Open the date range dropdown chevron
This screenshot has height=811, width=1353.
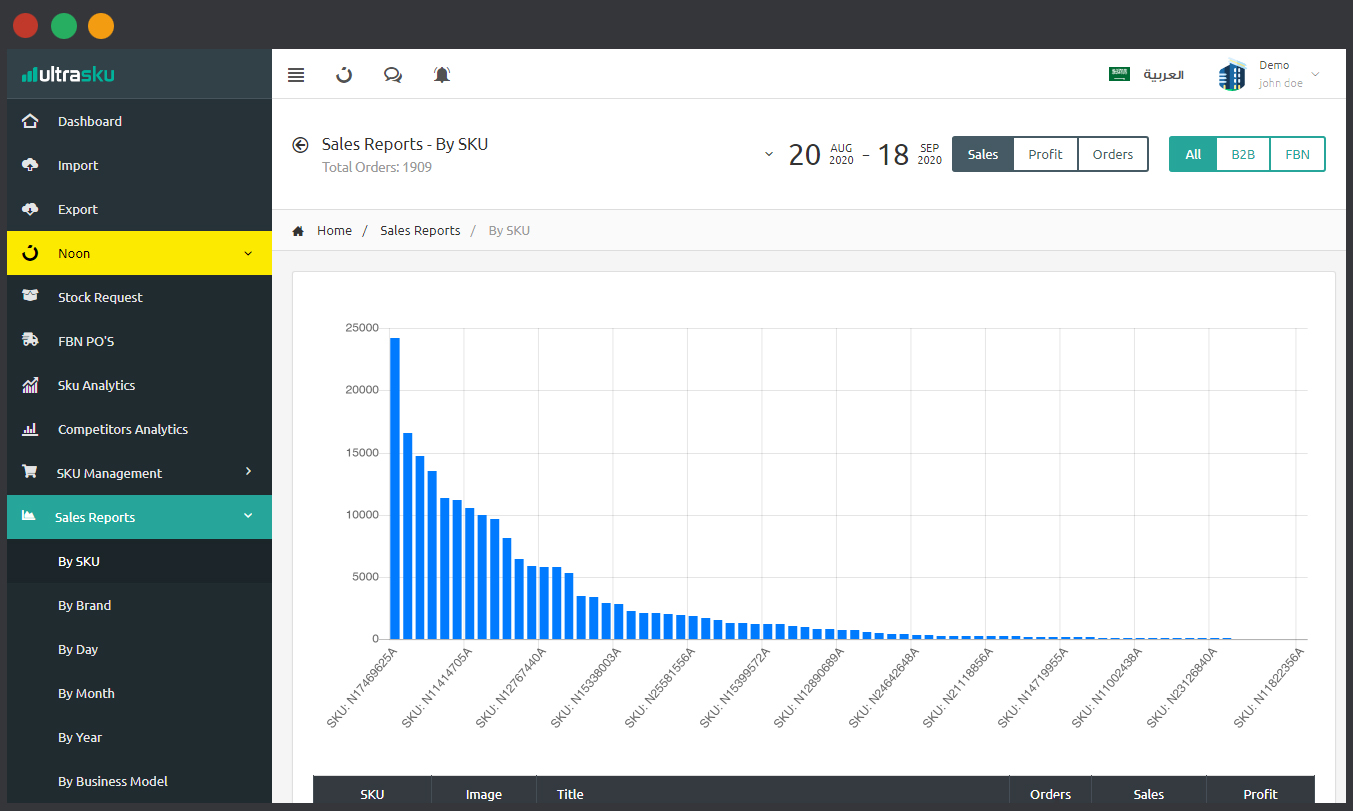[768, 154]
